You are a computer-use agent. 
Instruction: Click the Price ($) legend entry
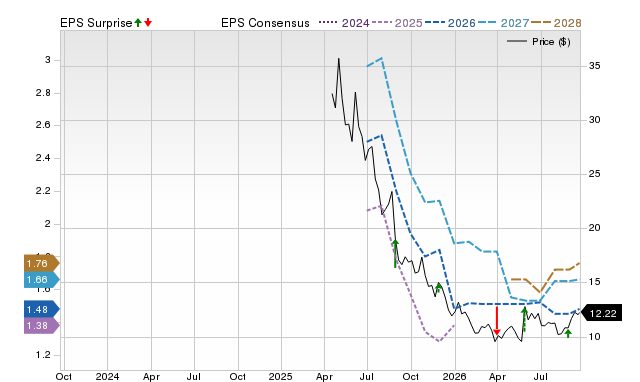click(x=538, y=42)
